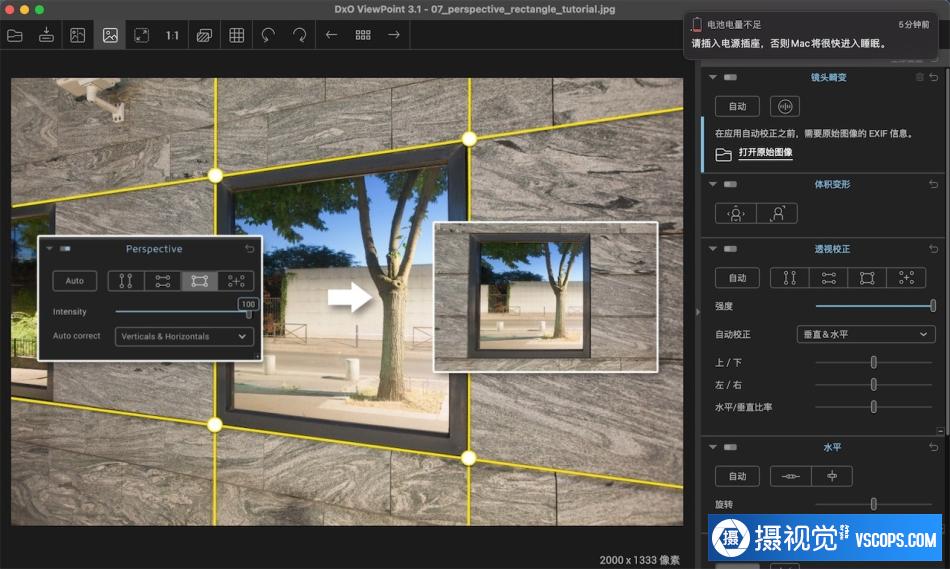950x569 pixels.
Task: Click the 体积变形 panel title
Action: coord(832,184)
